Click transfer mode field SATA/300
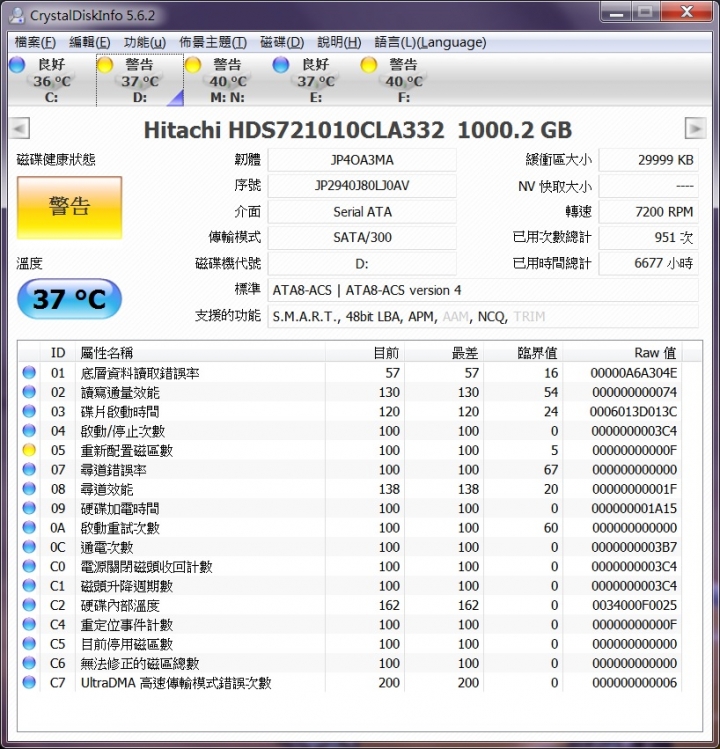Screen dimensions: 720x749 point(362,237)
